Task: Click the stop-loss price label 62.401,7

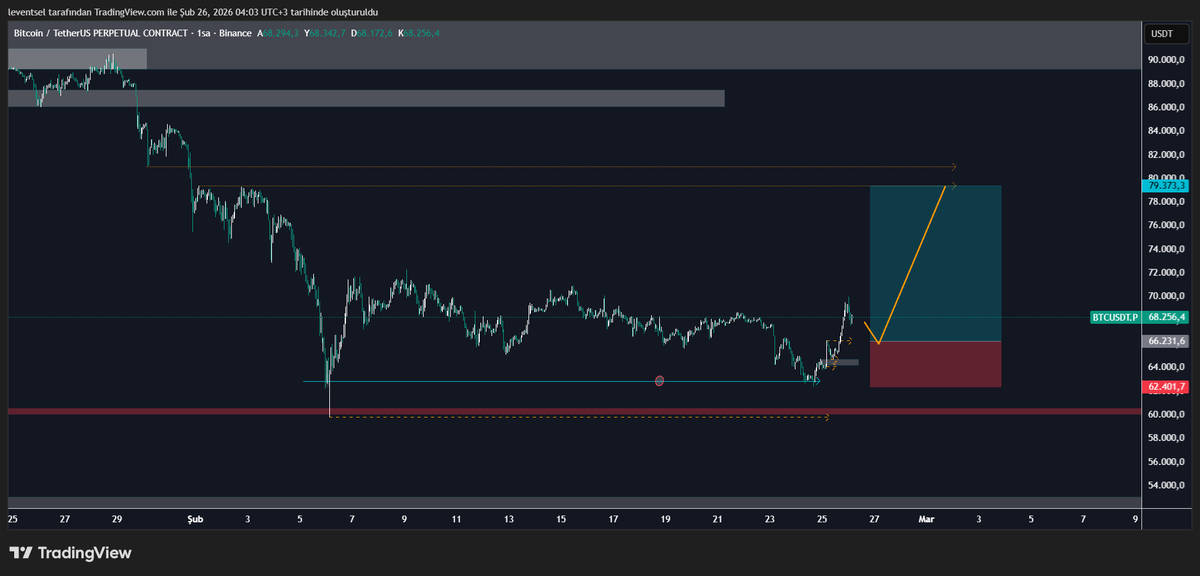Action: [1167, 386]
